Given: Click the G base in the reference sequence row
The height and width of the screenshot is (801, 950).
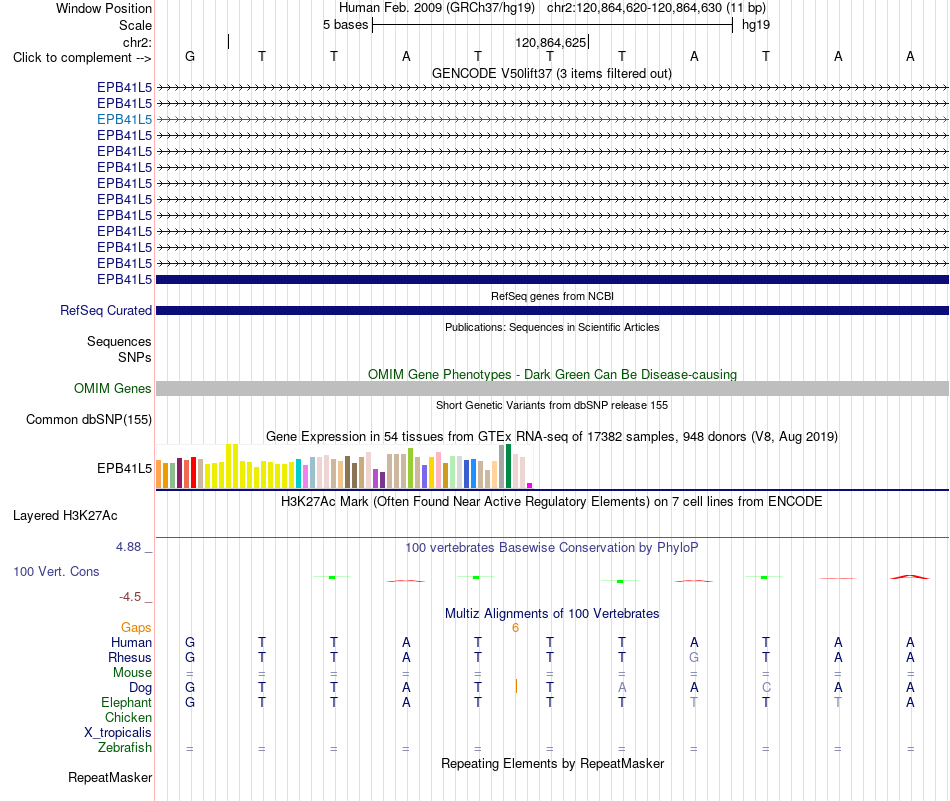Looking at the screenshot, I should click(x=190, y=56).
